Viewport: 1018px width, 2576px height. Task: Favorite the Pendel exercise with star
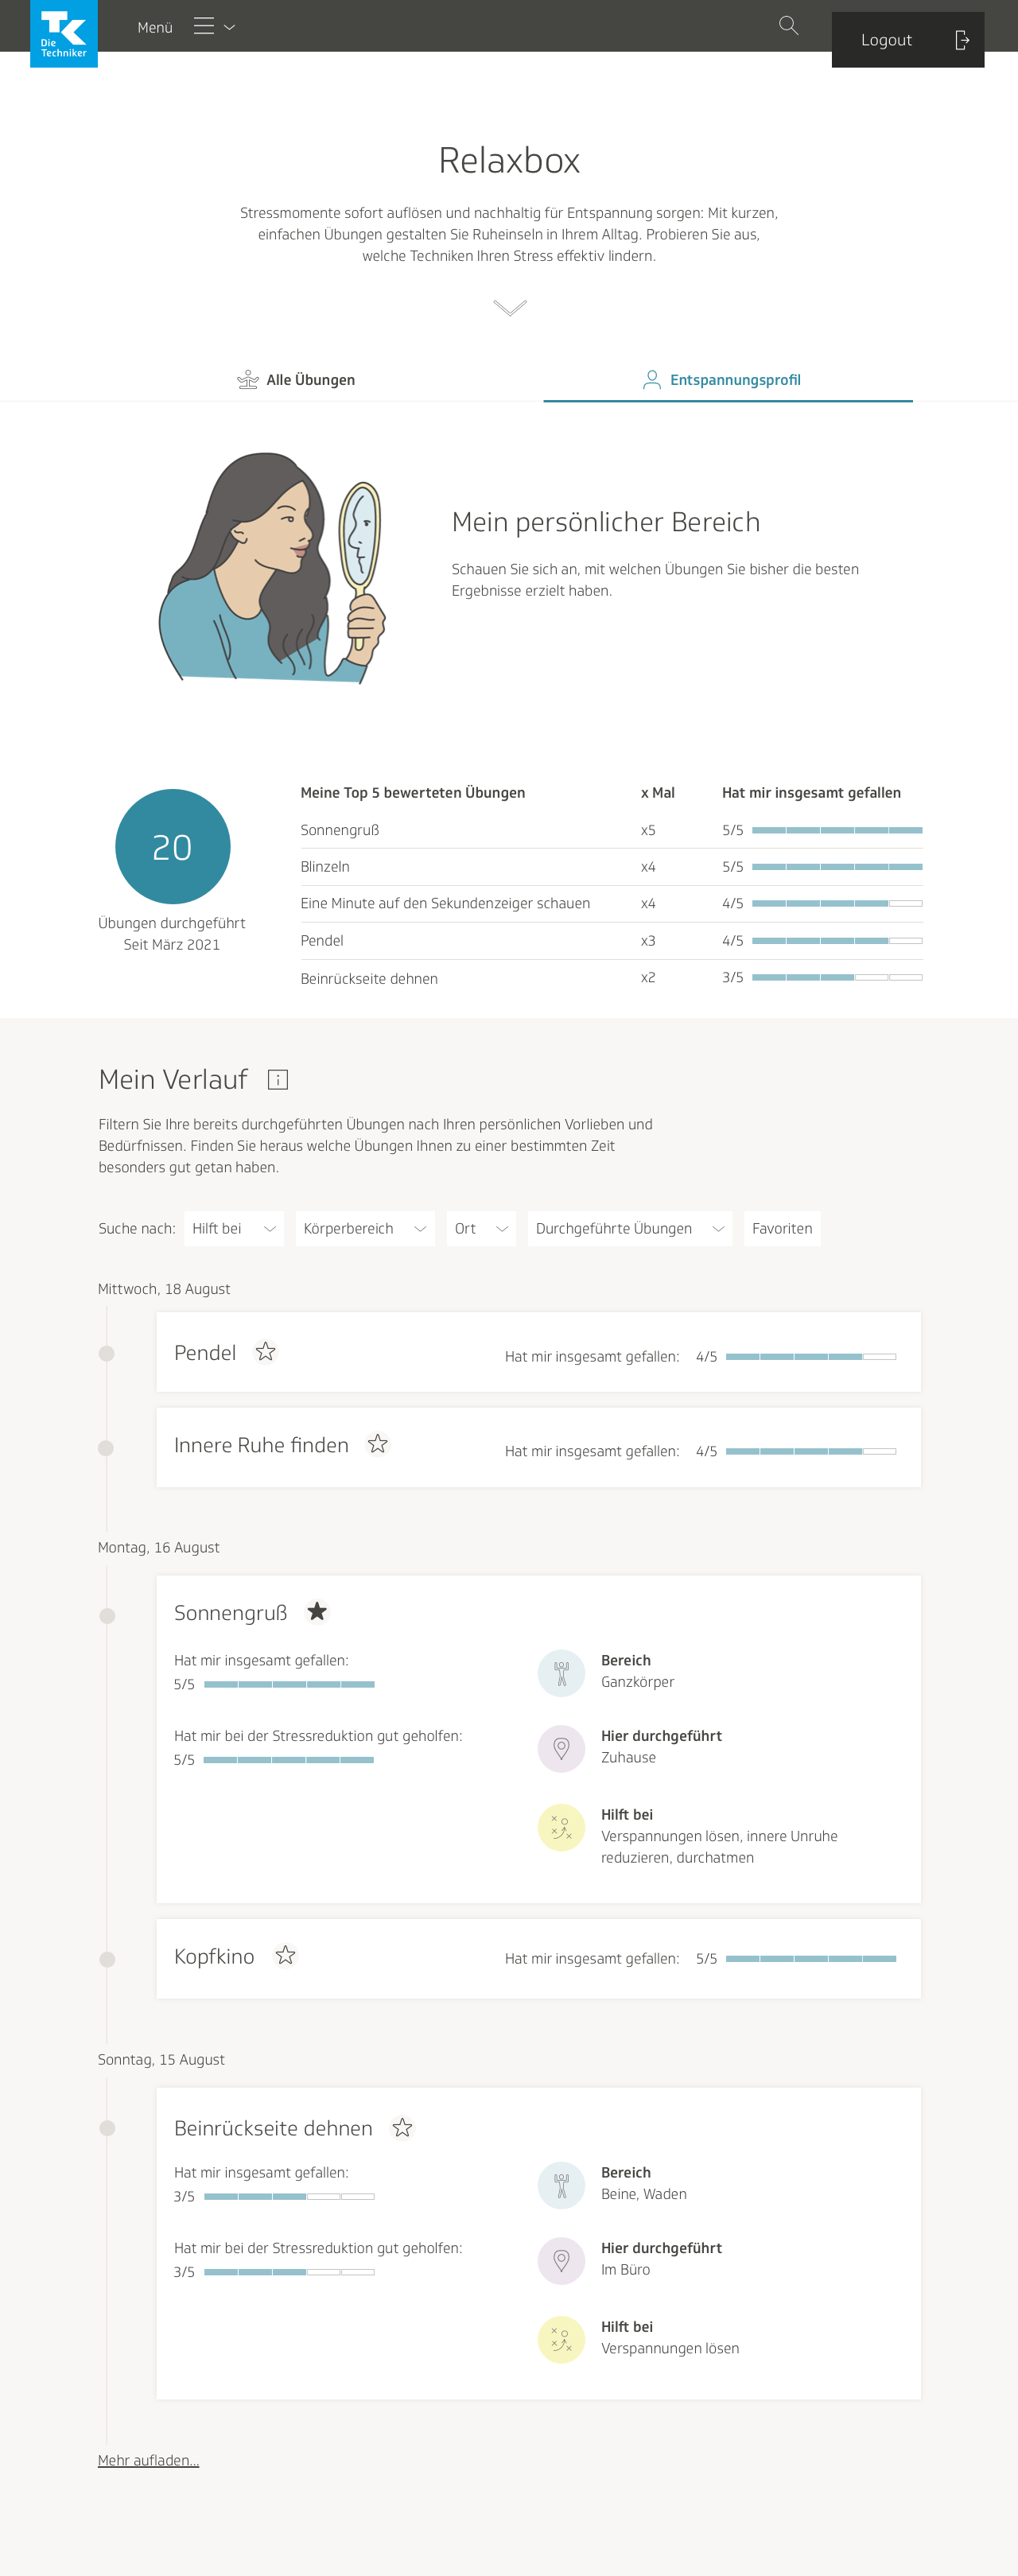pos(265,1352)
